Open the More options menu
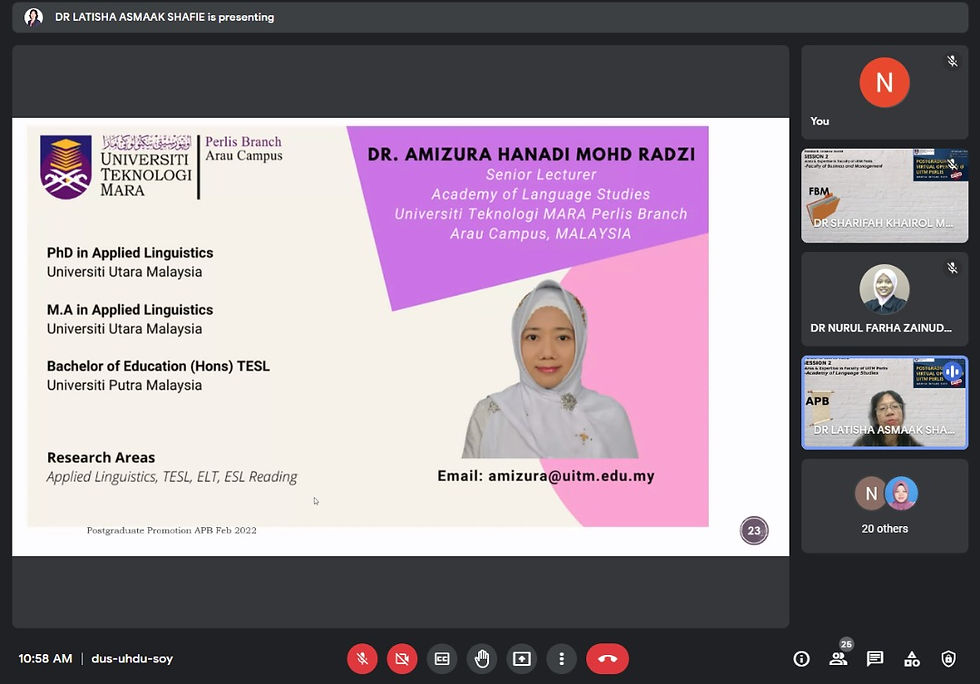Image resolution: width=980 pixels, height=684 pixels. click(x=561, y=658)
